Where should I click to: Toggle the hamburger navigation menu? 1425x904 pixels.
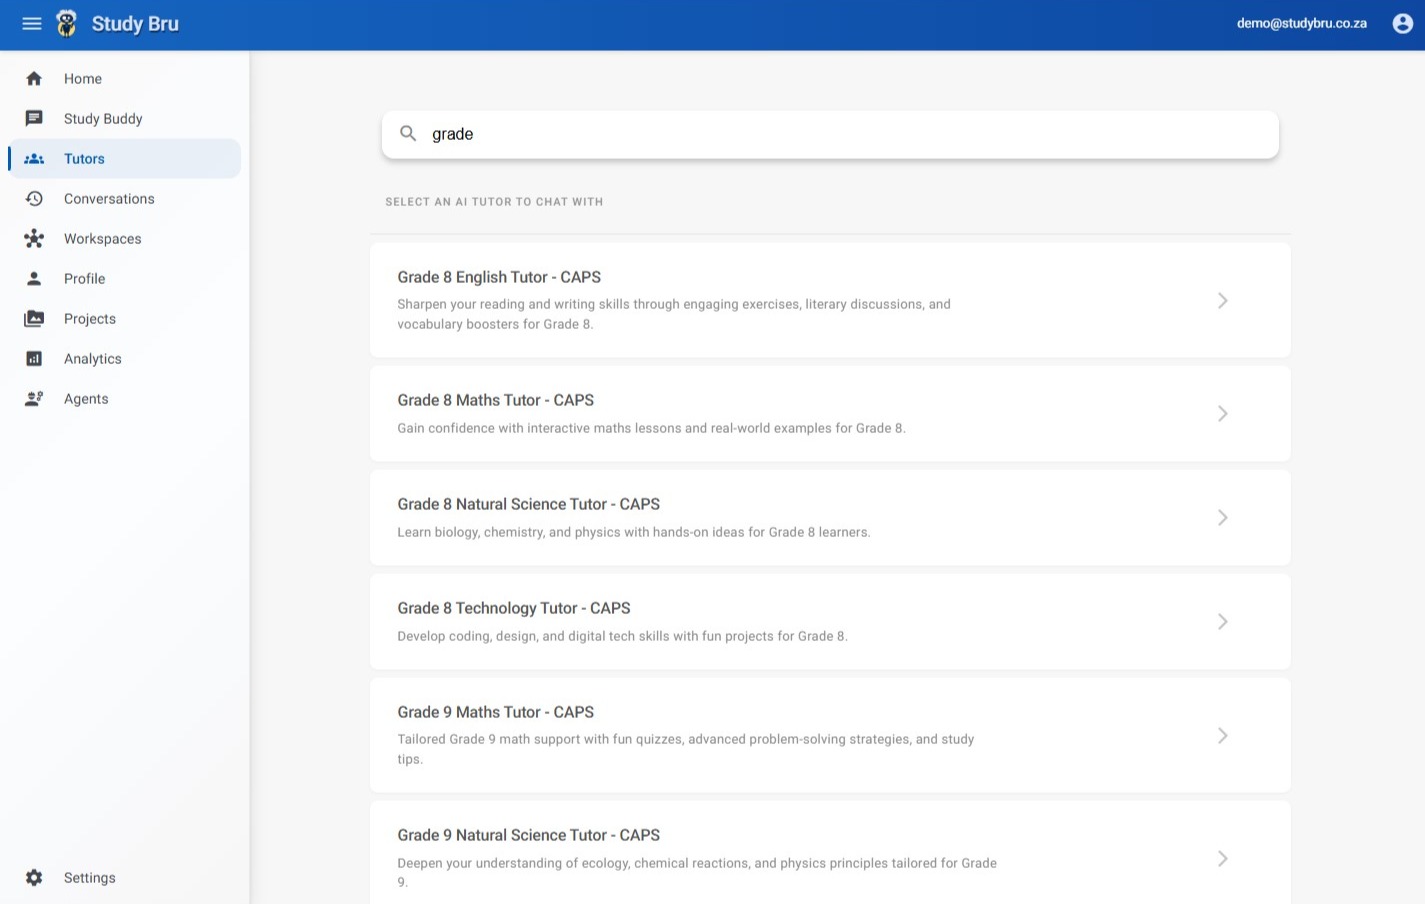(x=32, y=23)
